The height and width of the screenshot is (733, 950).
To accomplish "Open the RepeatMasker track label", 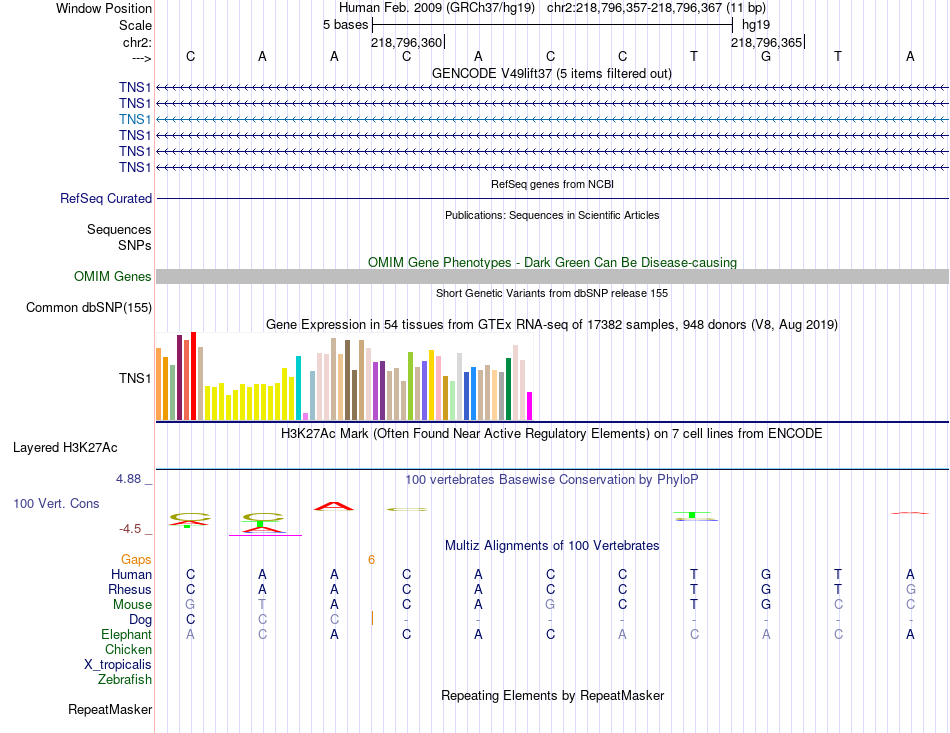I will click(x=110, y=709).
